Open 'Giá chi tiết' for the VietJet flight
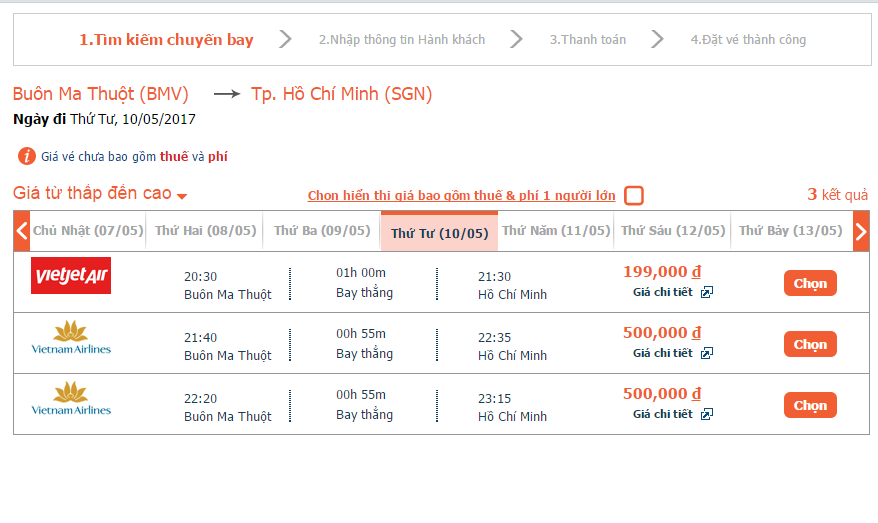 point(663,292)
